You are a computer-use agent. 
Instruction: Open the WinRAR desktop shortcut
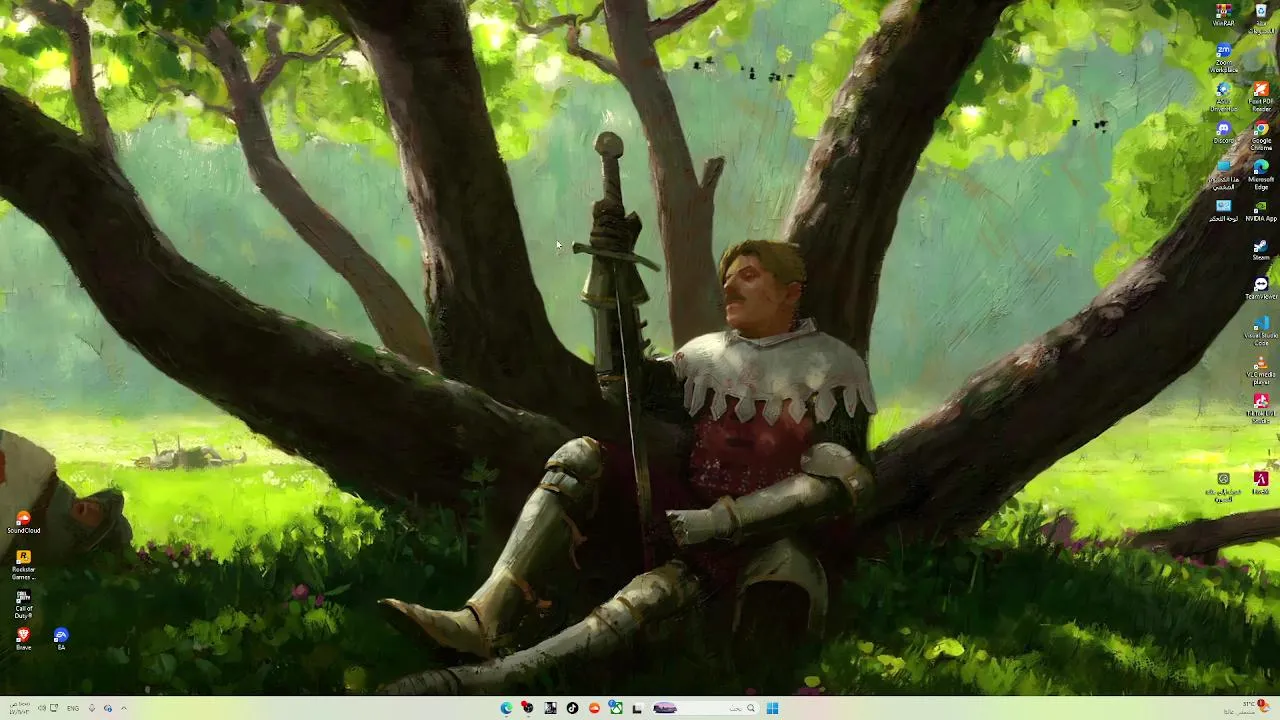[1223, 14]
